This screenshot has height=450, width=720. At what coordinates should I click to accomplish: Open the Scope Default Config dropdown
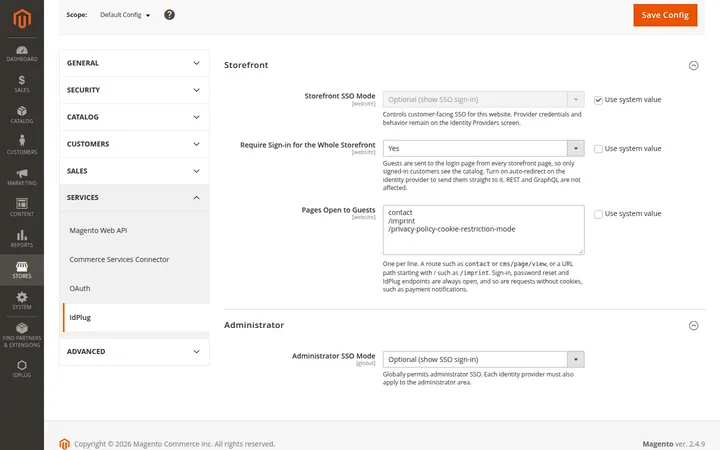point(125,15)
